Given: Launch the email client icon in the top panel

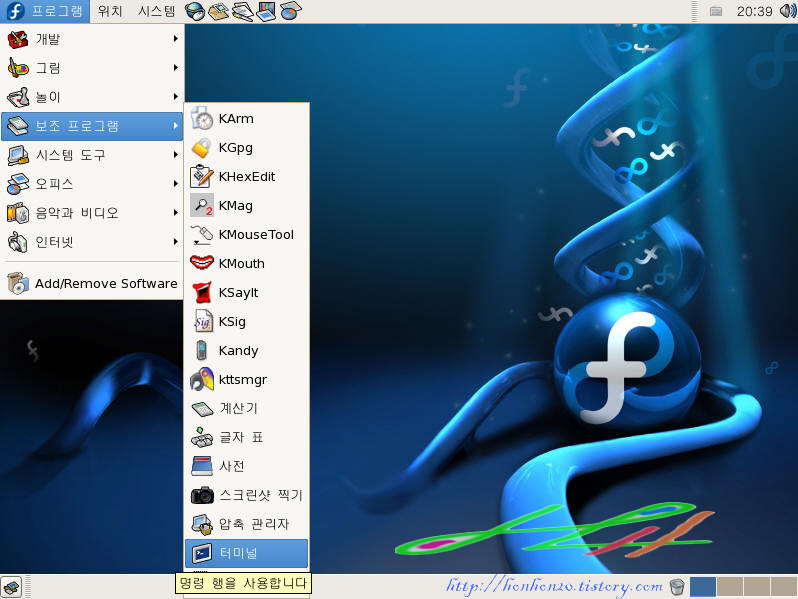Looking at the screenshot, I should click(219, 11).
